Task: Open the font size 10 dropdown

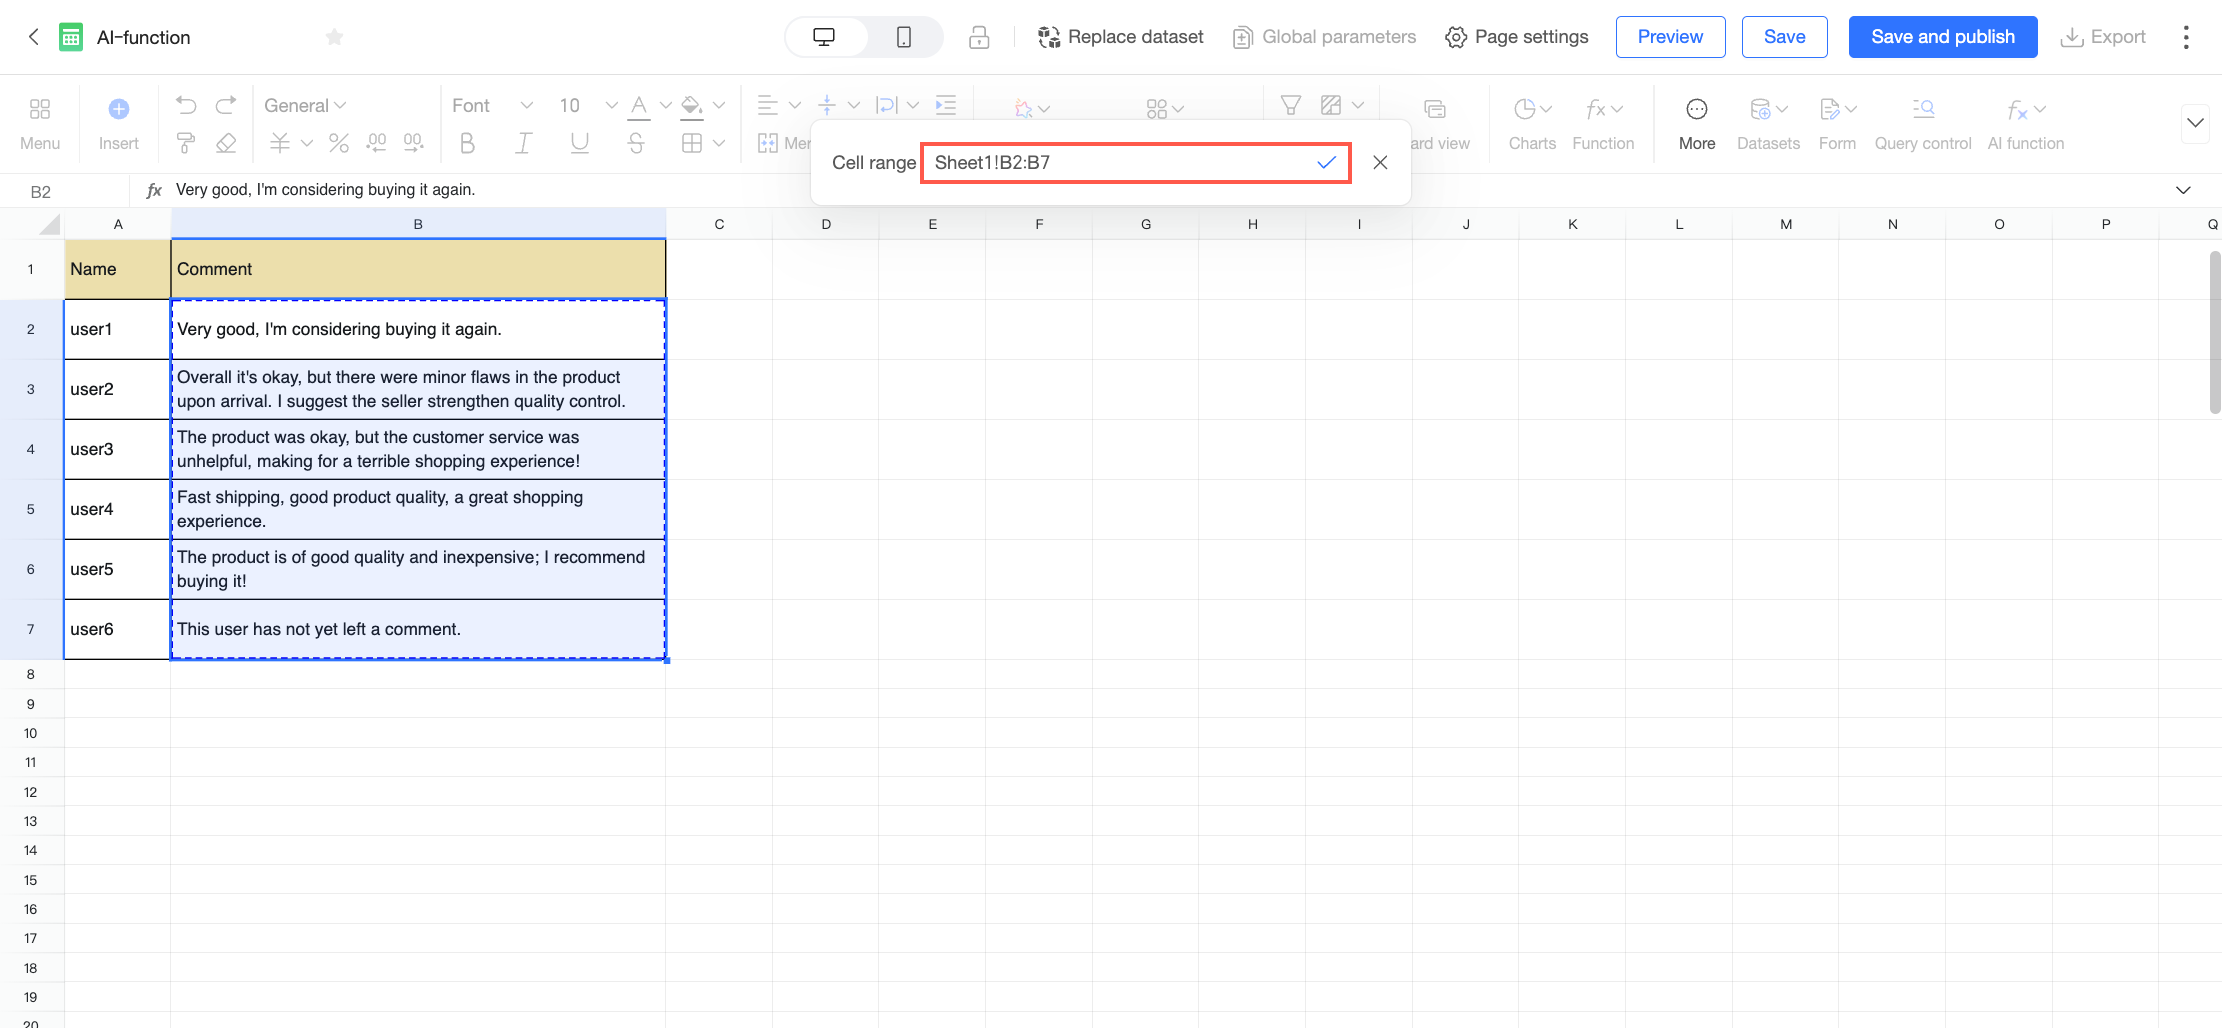Action: click(588, 105)
